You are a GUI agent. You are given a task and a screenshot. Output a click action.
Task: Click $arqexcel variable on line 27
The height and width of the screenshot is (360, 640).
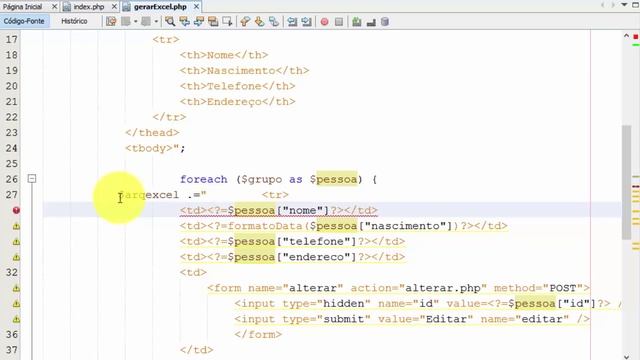(x=149, y=195)
